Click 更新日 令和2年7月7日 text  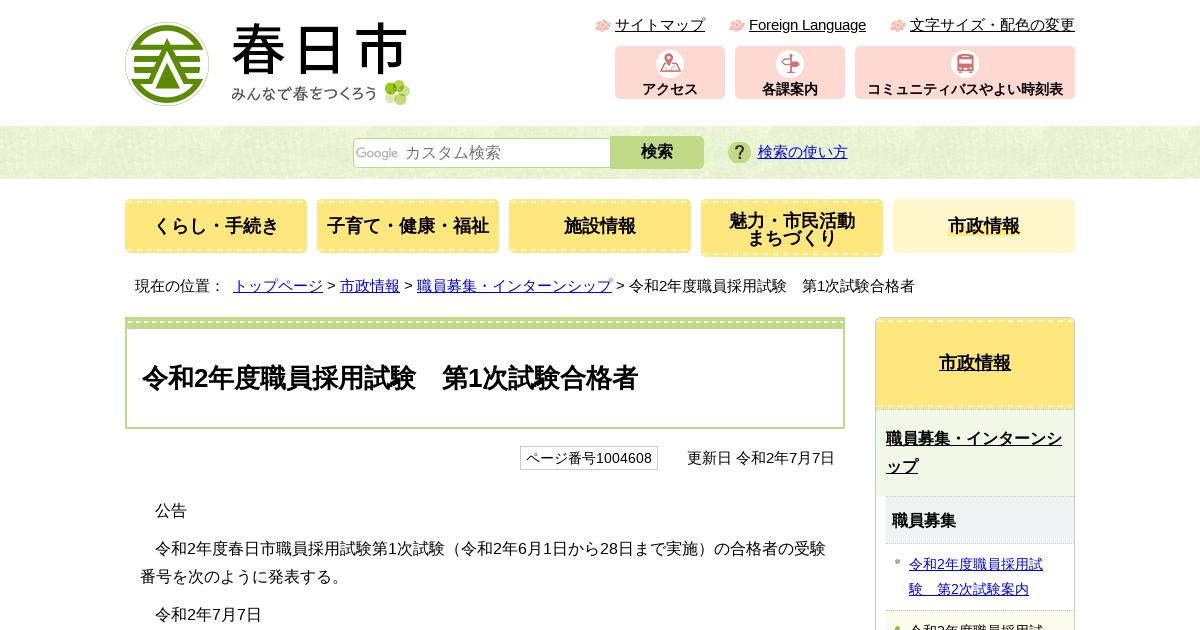(x=761, y=458)
